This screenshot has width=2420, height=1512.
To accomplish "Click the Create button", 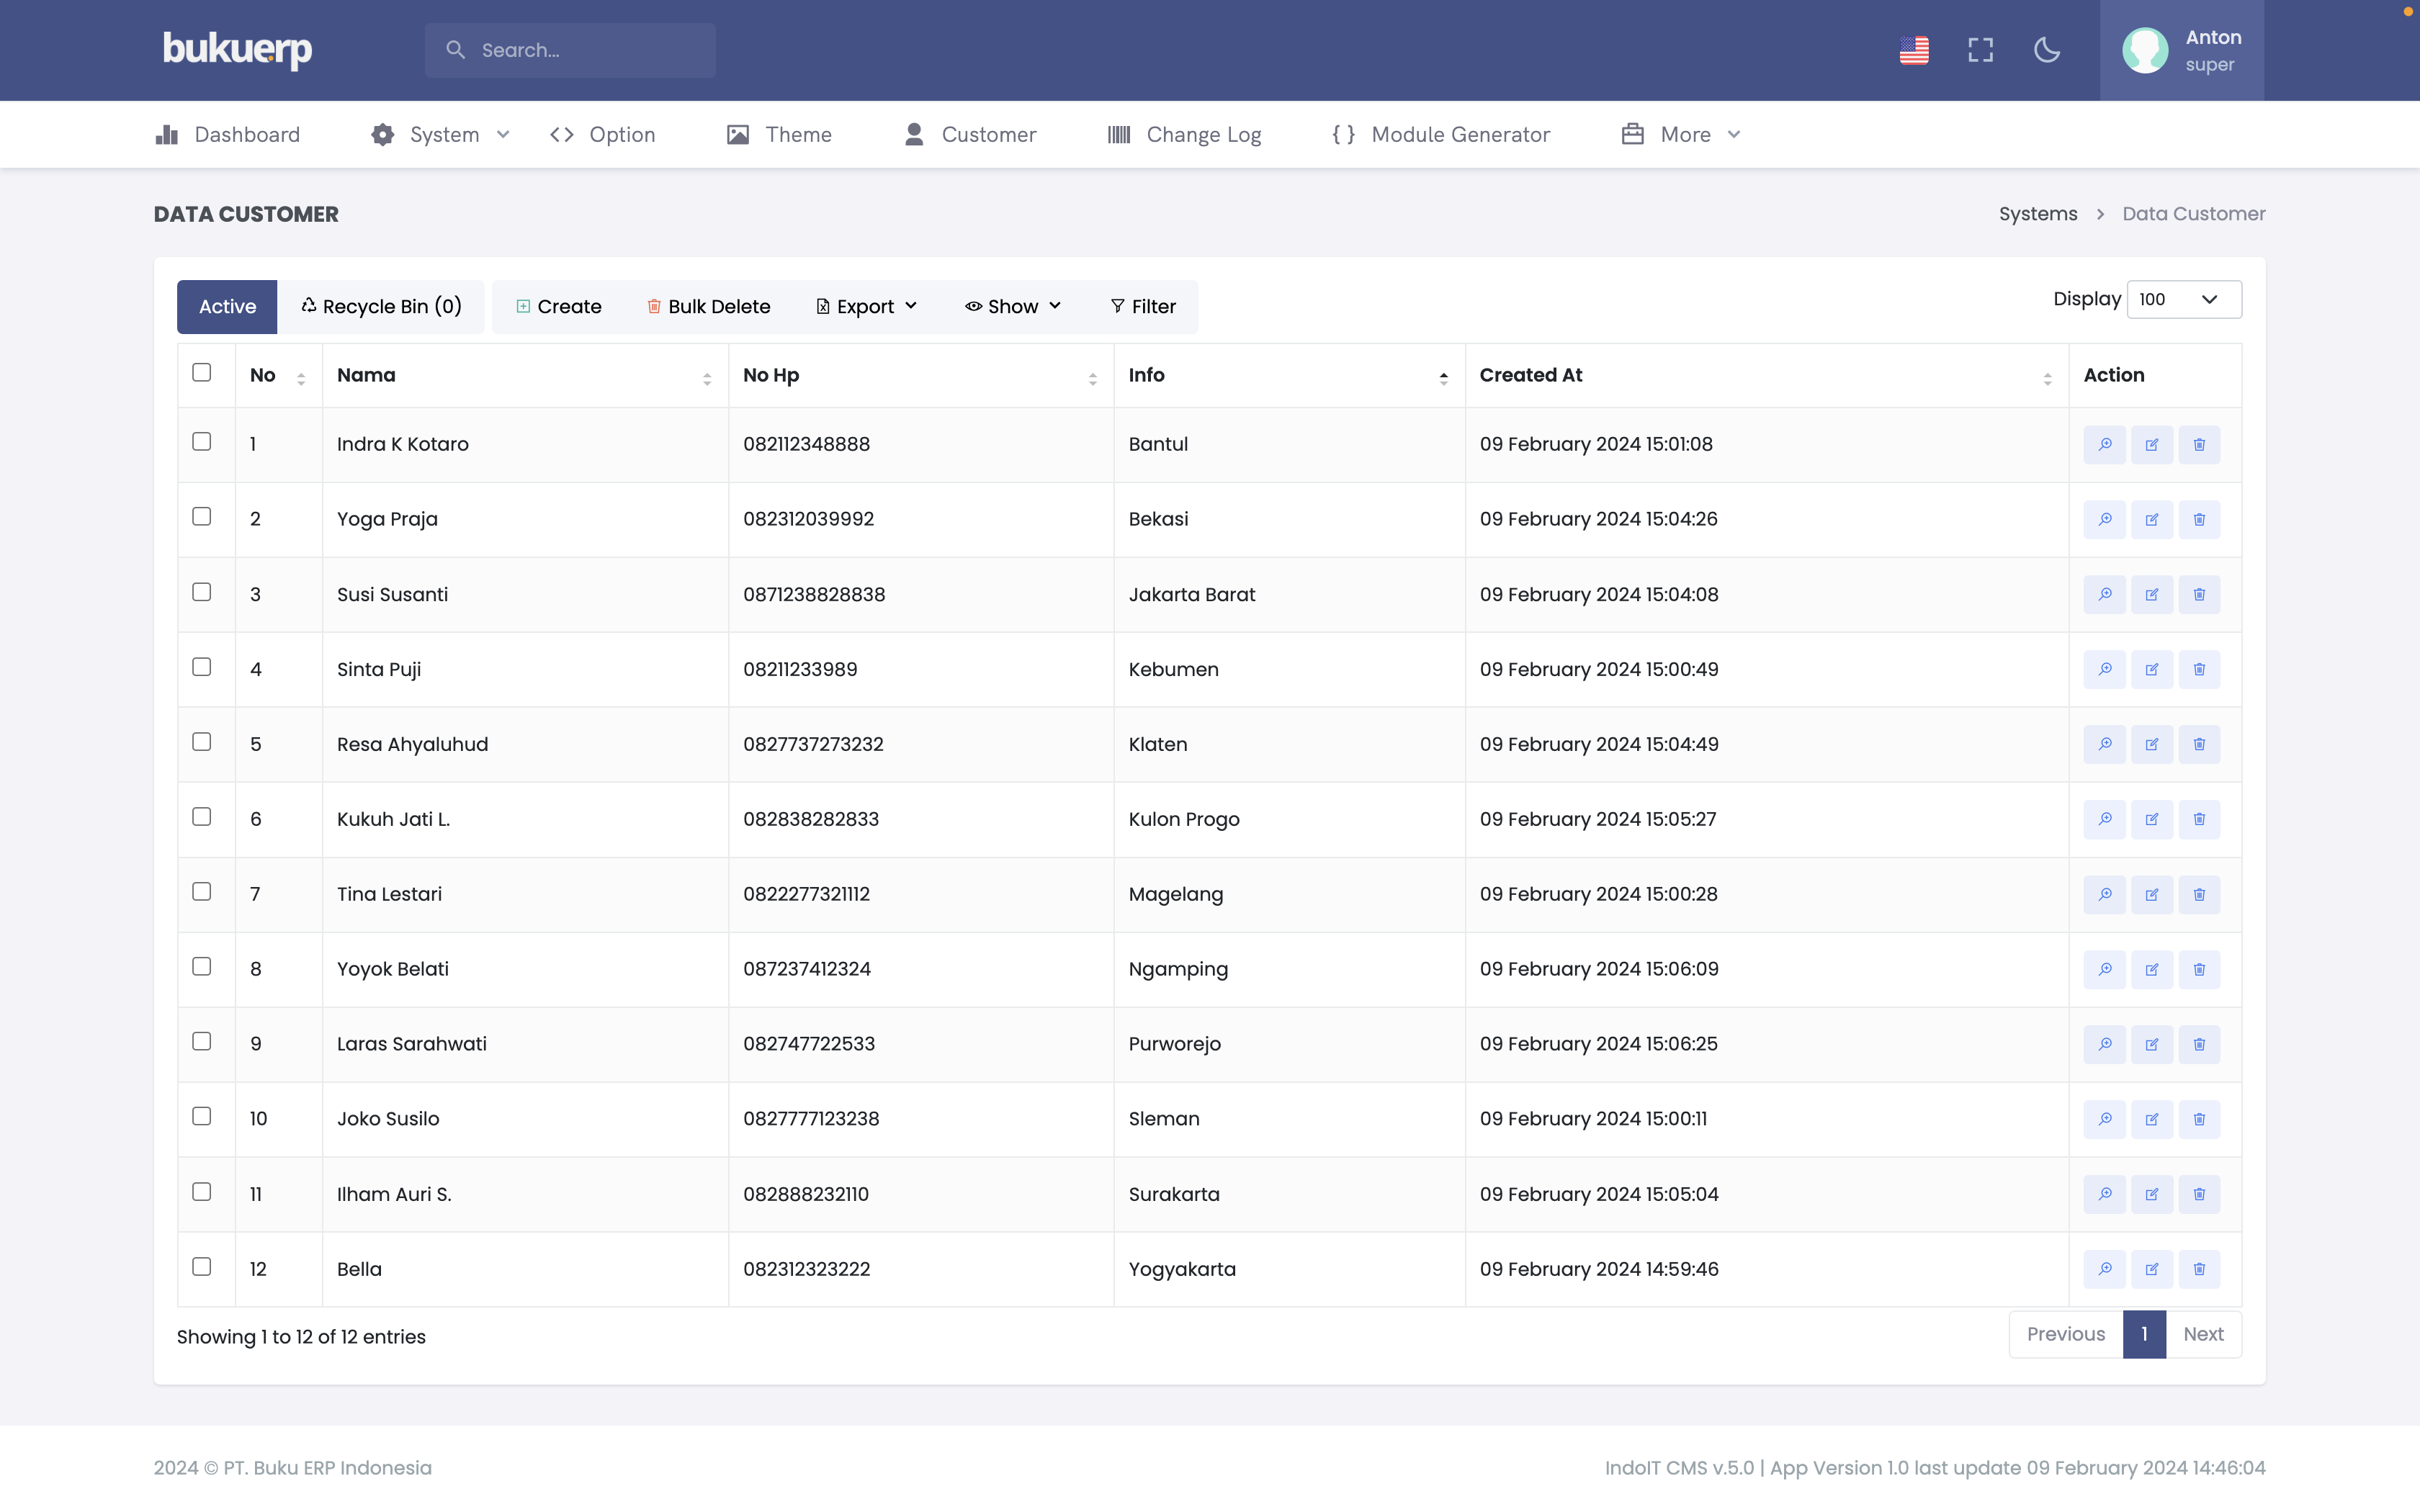I will pos(558,307).
